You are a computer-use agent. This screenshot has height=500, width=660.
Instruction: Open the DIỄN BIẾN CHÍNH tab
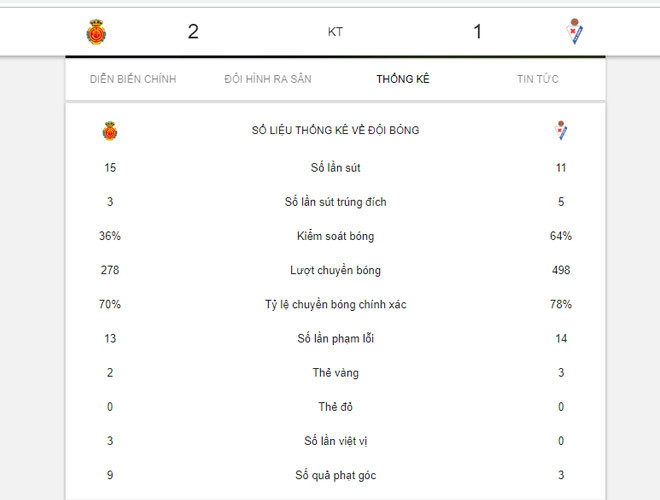[x=133, y=79]
